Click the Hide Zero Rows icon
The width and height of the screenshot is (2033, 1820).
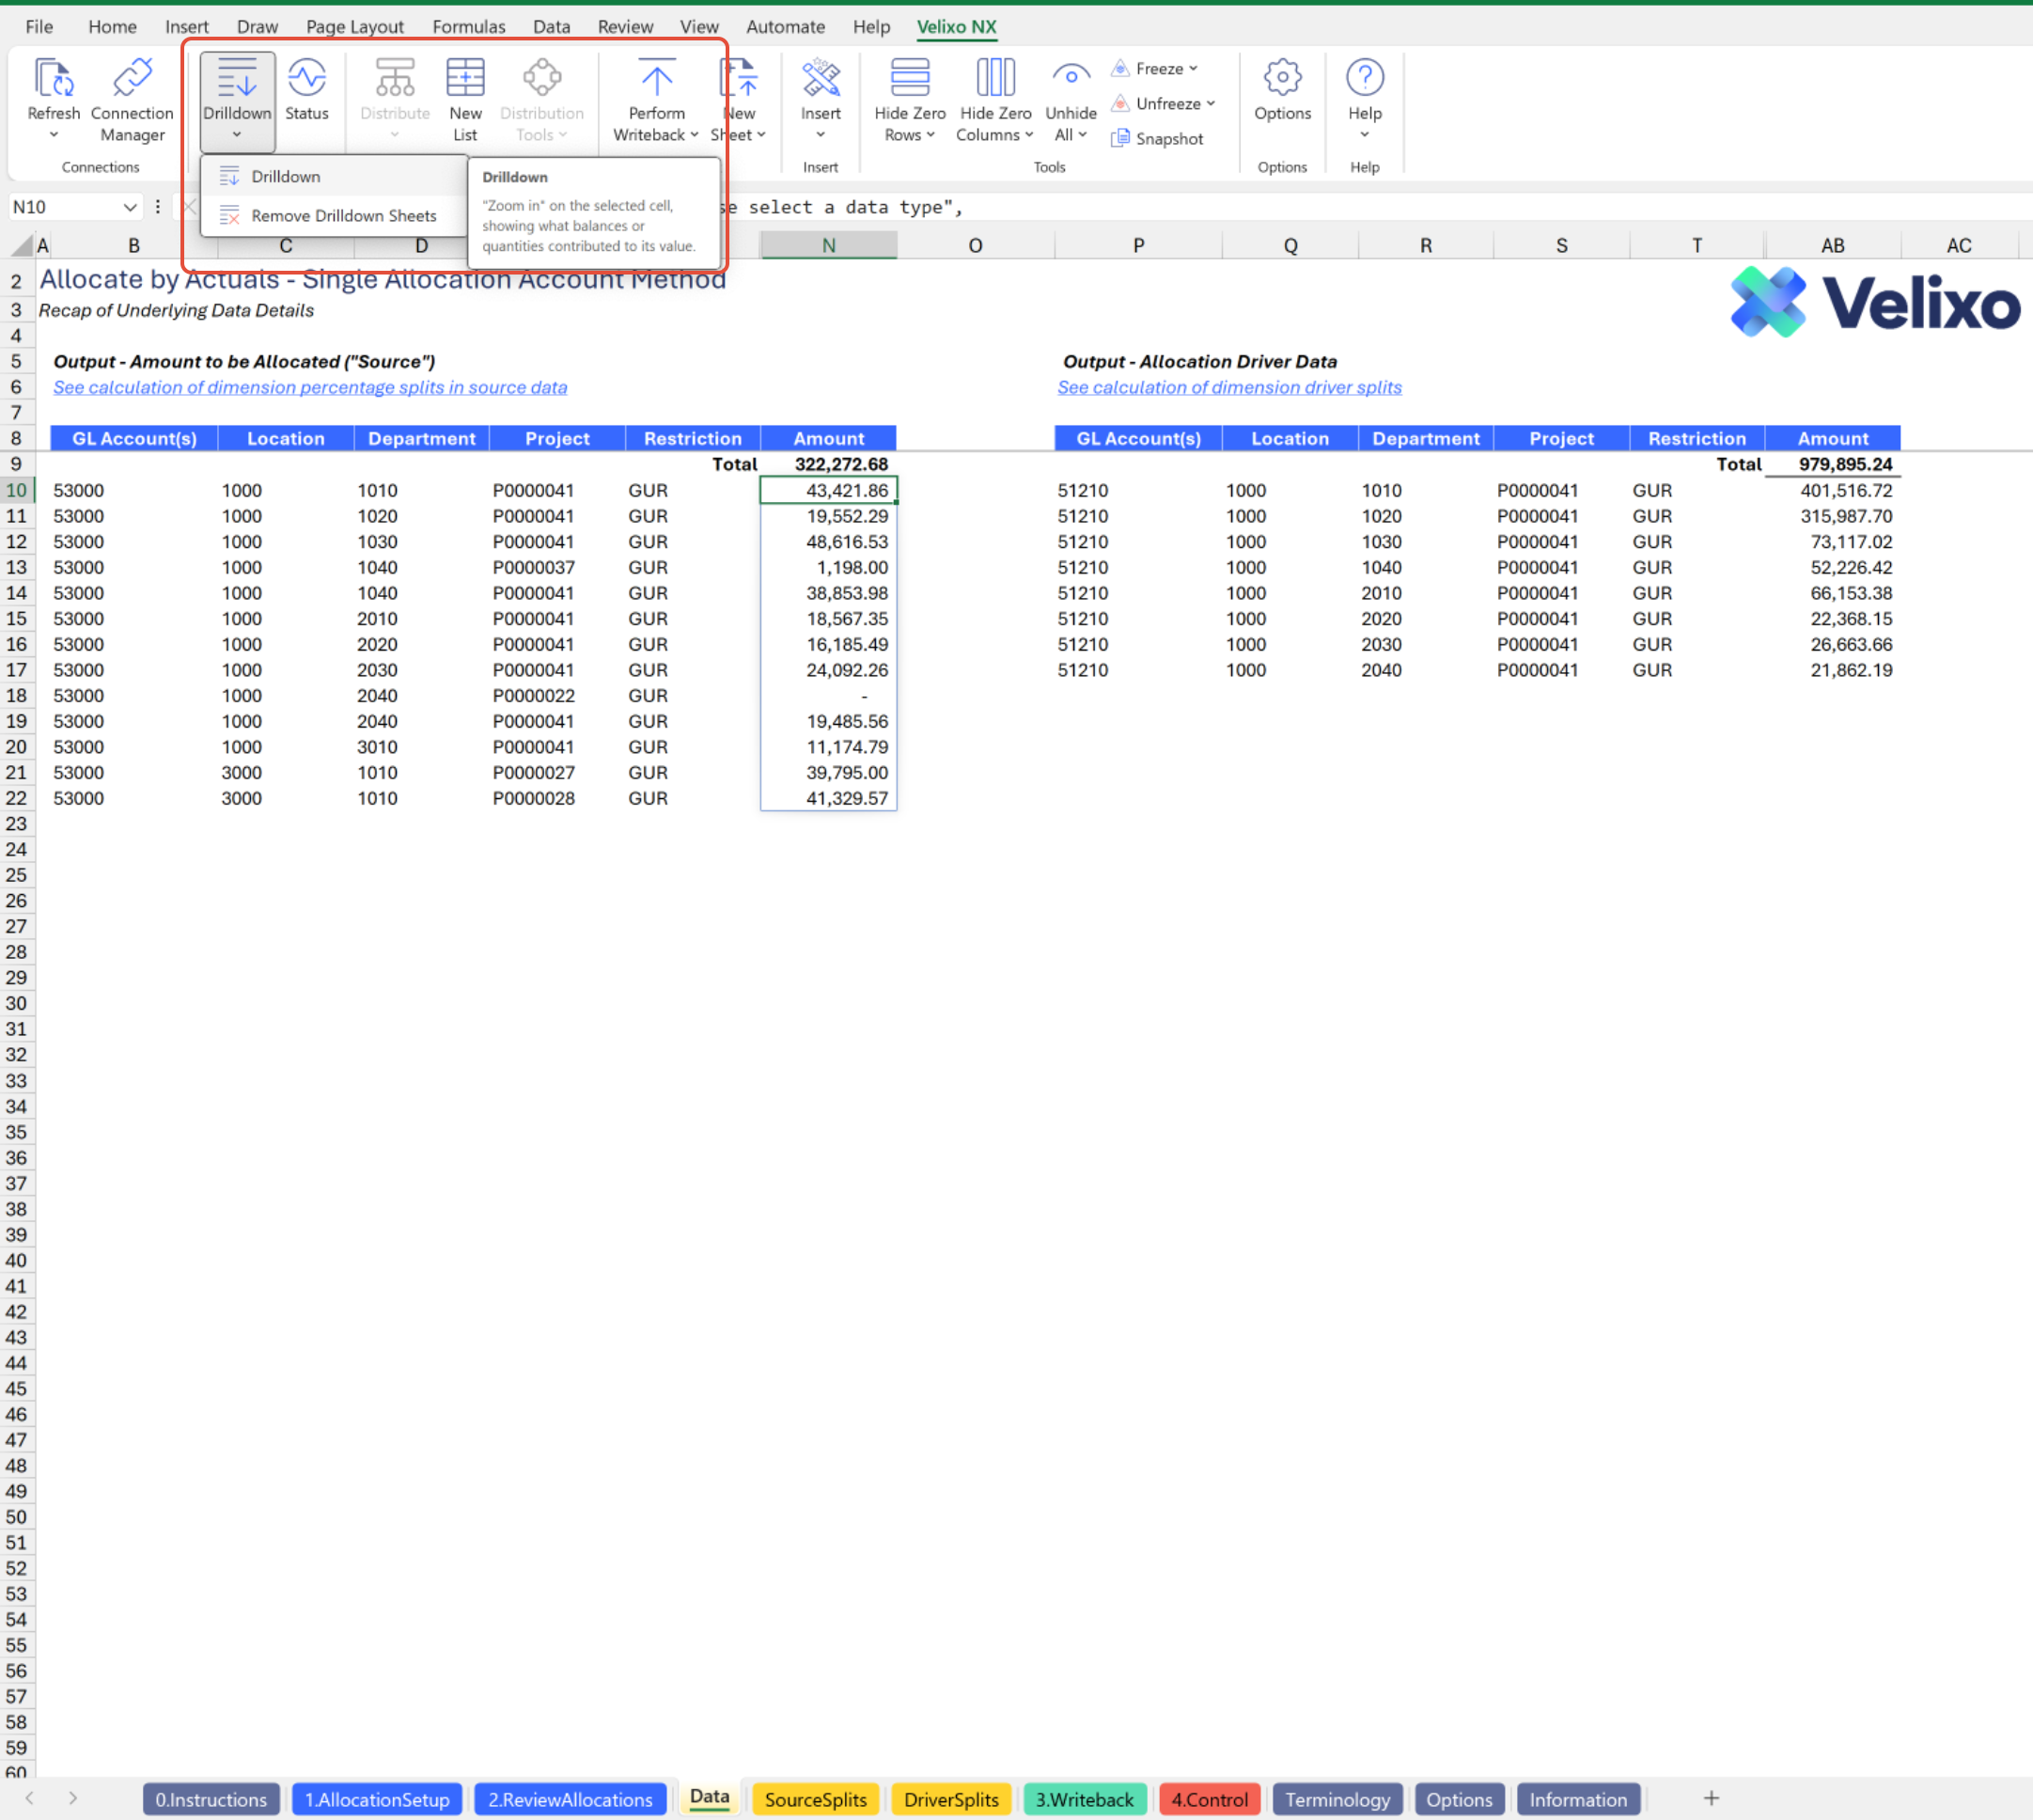tap(909, 79)
